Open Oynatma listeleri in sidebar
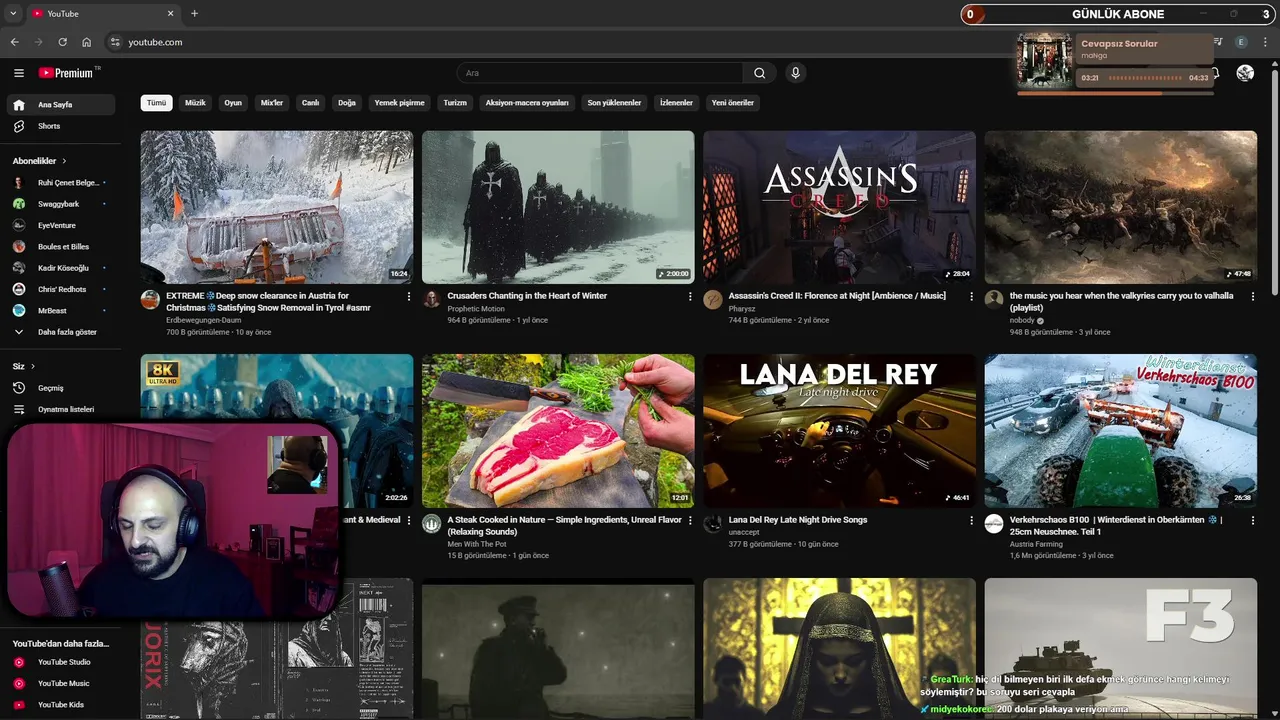 point(61,409)
